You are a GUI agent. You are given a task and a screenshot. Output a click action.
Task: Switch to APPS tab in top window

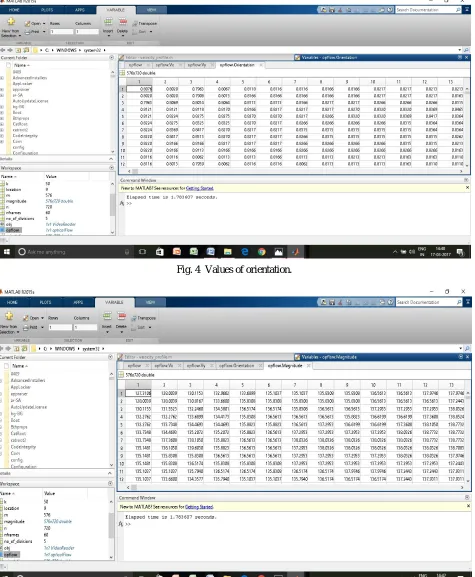coord(80,10)
